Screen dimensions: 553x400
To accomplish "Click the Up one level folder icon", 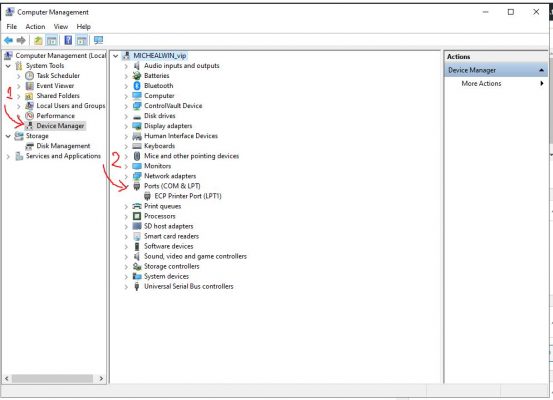I will 38,41.
